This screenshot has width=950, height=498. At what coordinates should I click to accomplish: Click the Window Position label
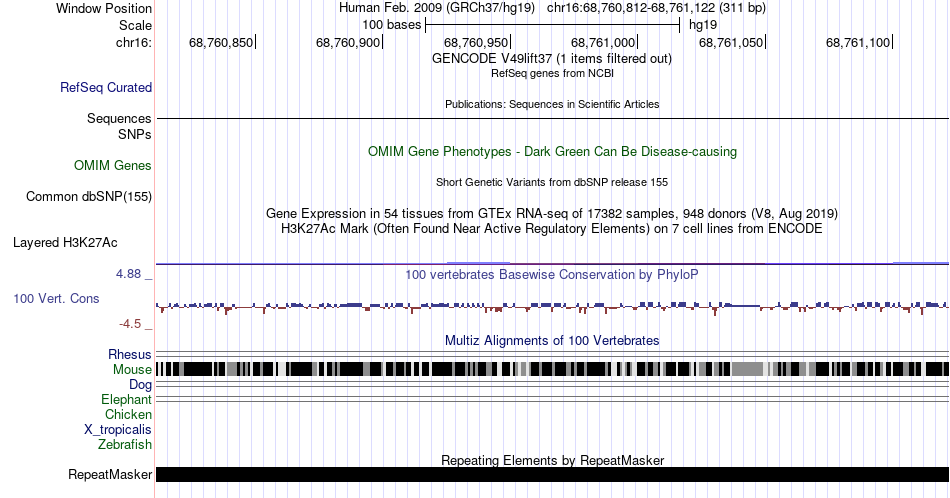104,8
